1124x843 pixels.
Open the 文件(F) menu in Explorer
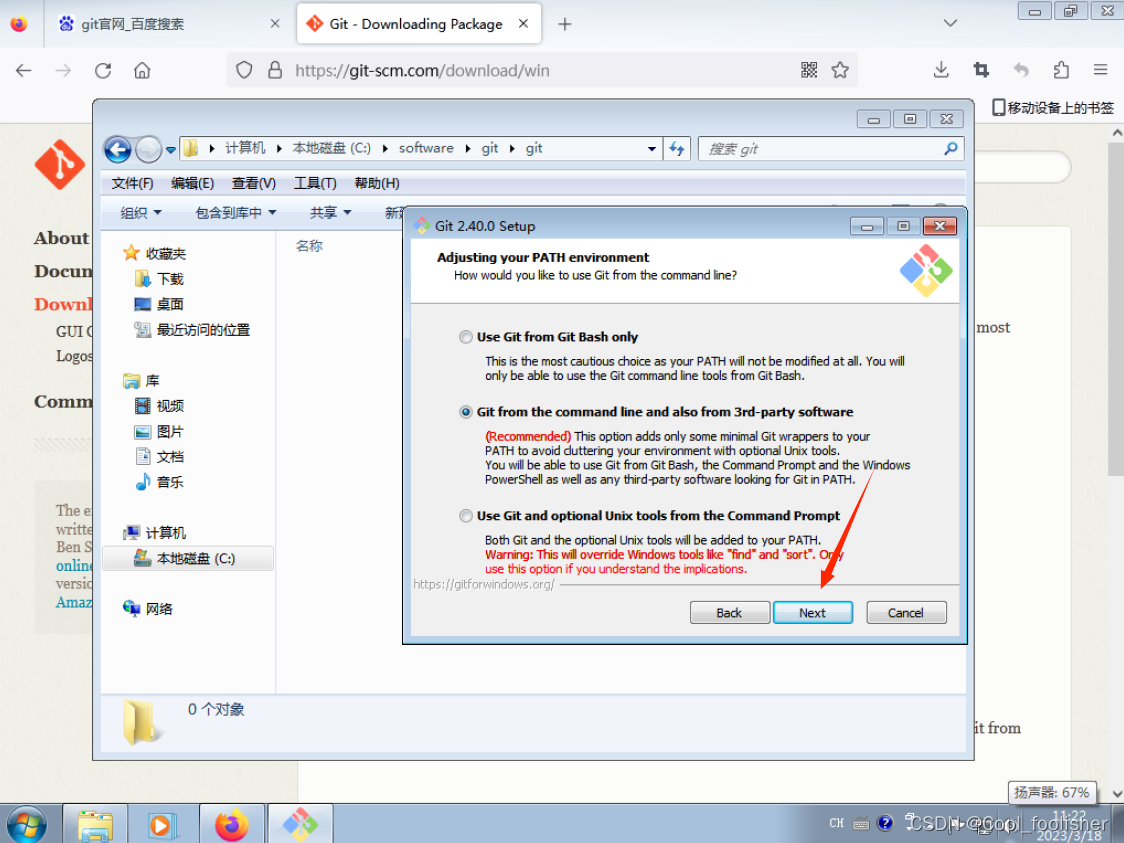[133, 184]
